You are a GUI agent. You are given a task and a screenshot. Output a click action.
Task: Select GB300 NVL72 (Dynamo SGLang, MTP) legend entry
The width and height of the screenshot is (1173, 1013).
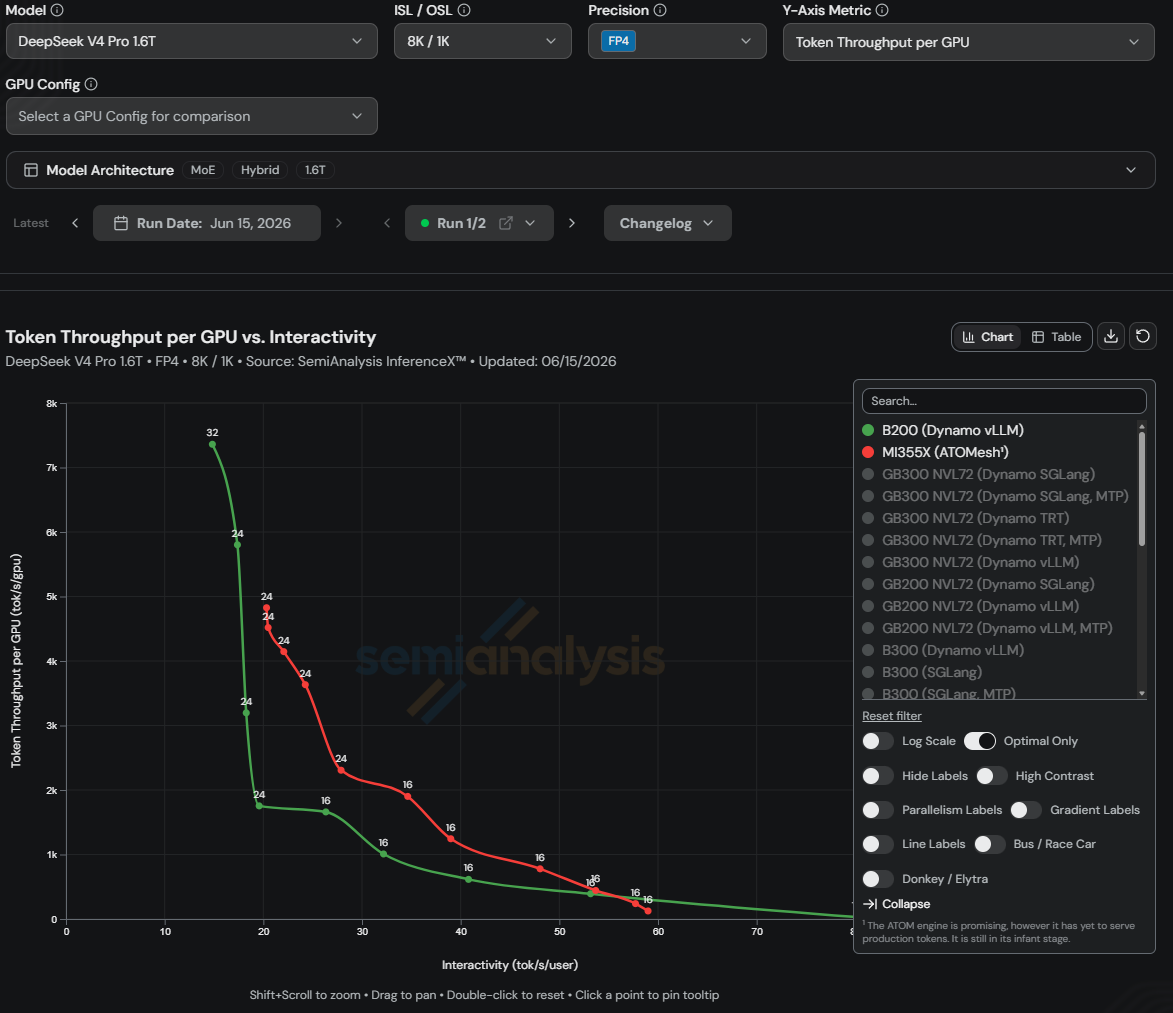click(1005, 497)
